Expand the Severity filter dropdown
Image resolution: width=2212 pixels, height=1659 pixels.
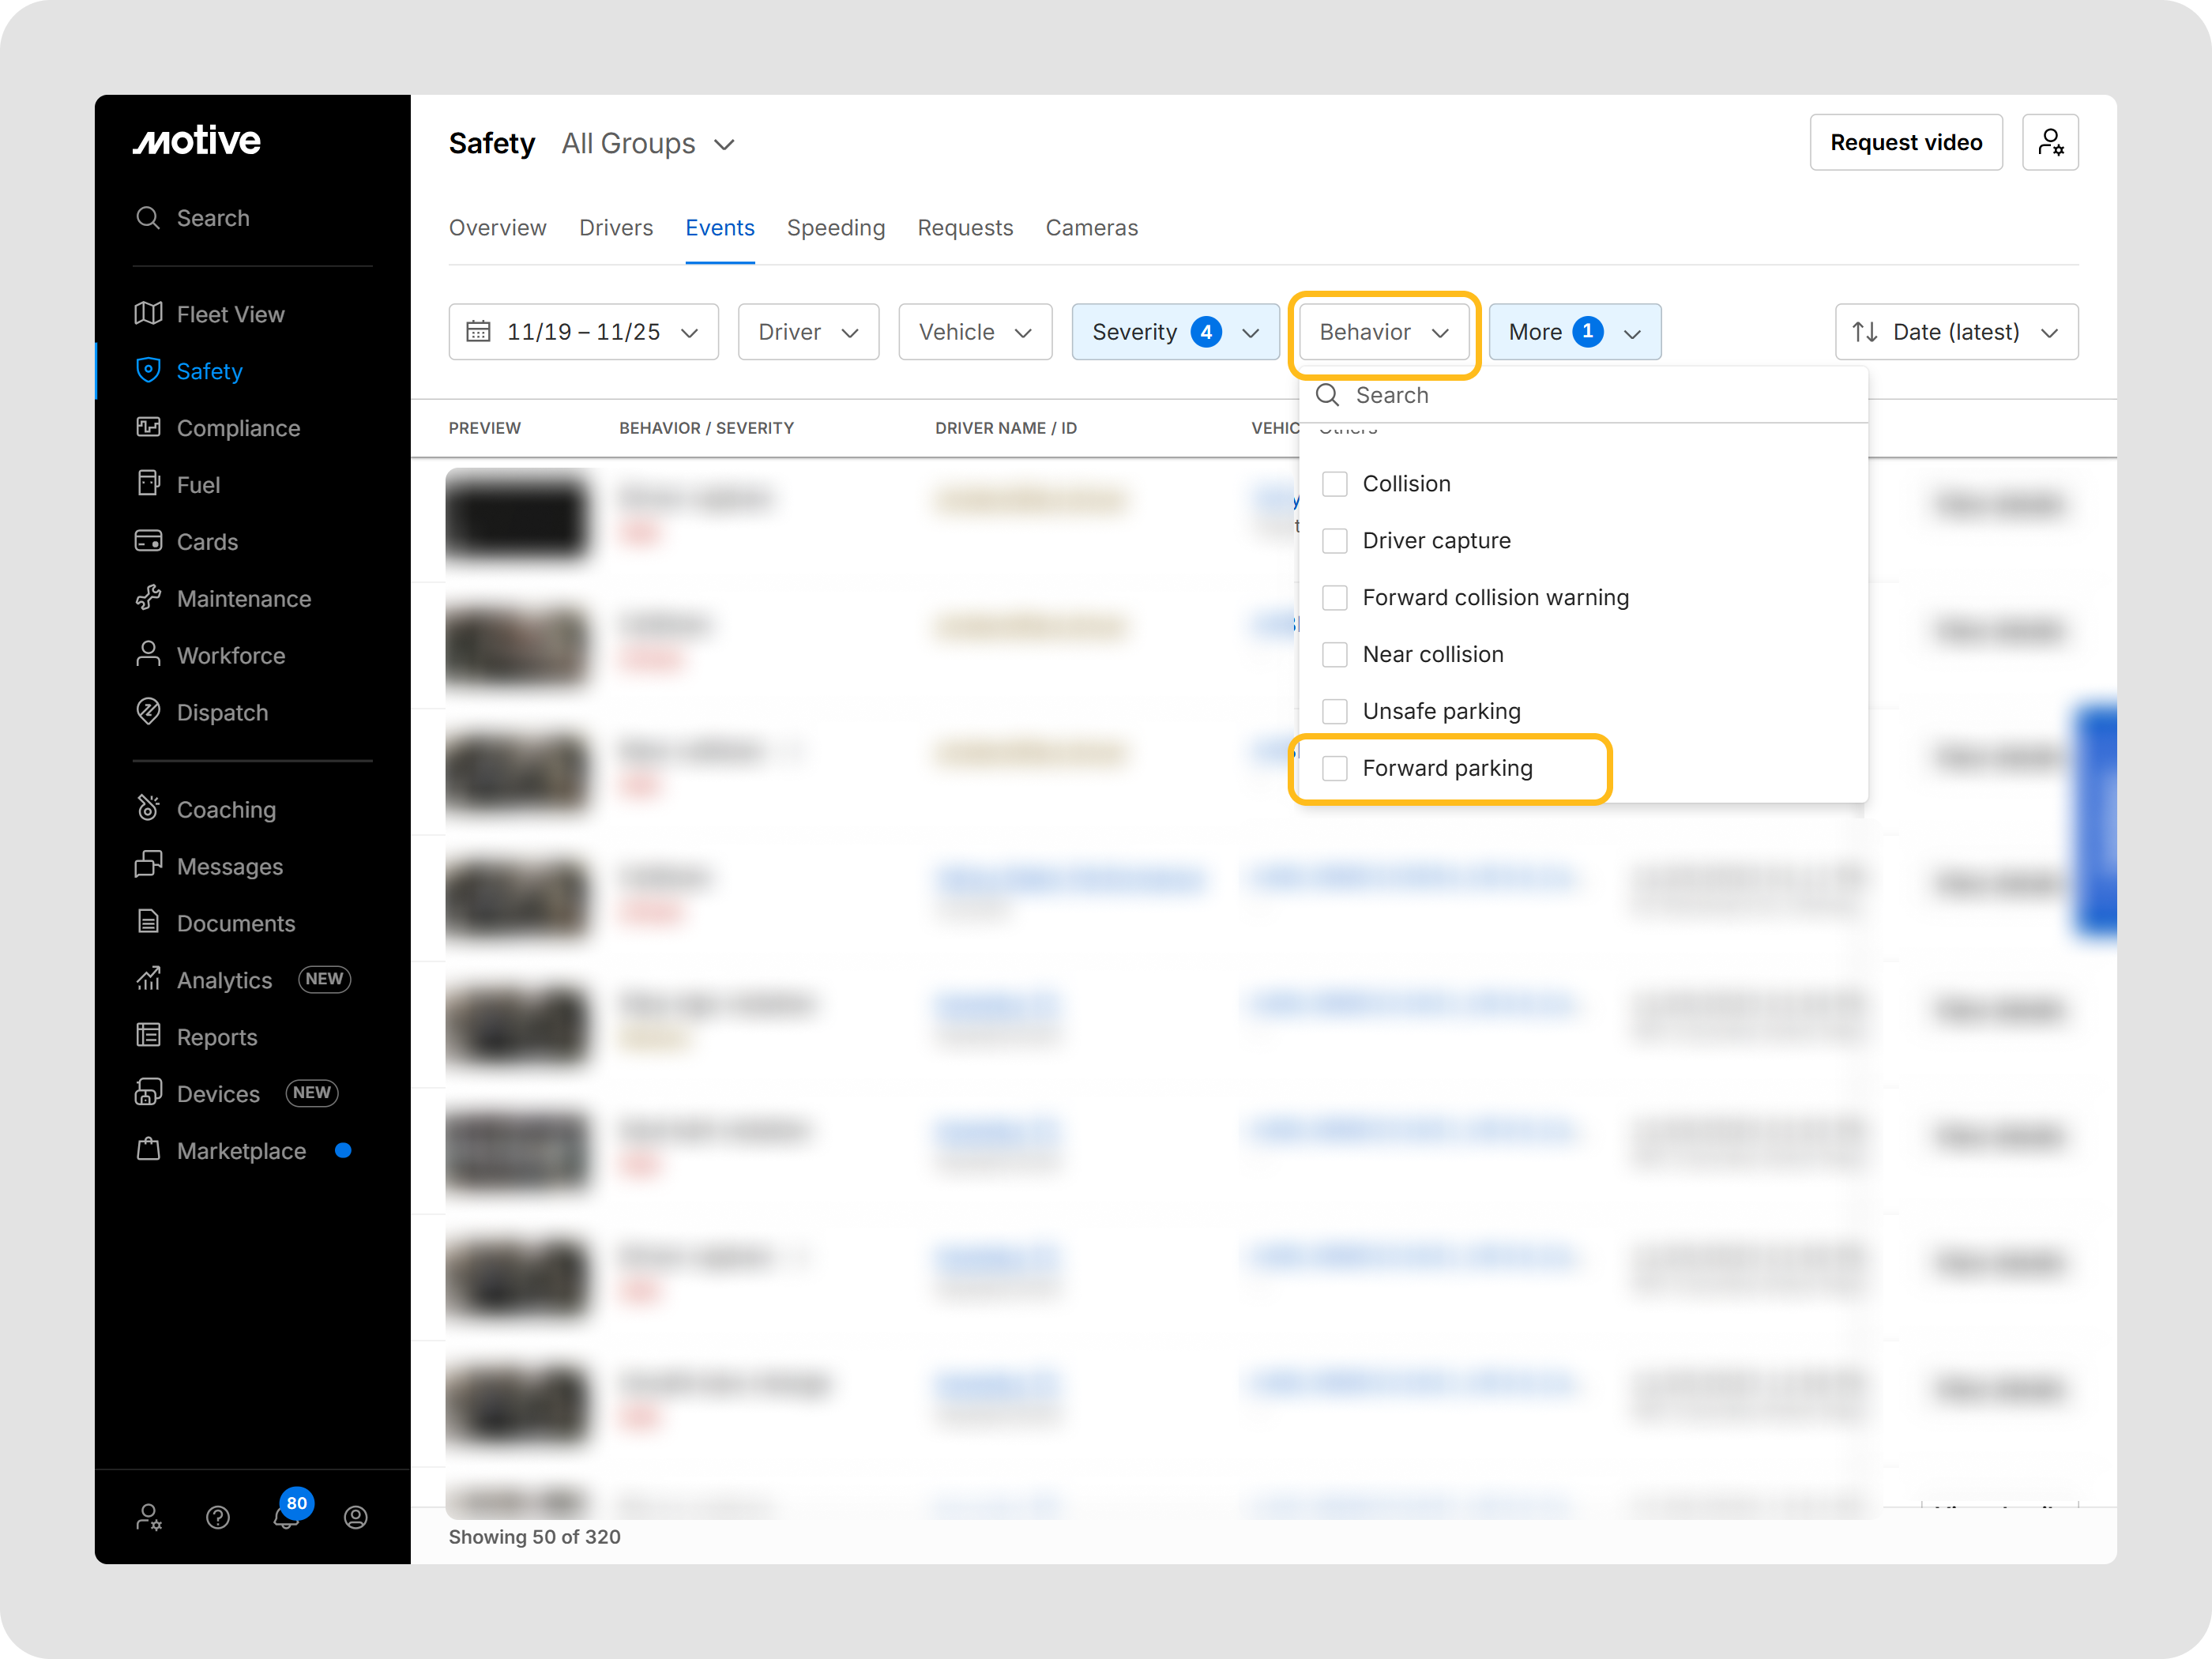1175,332
